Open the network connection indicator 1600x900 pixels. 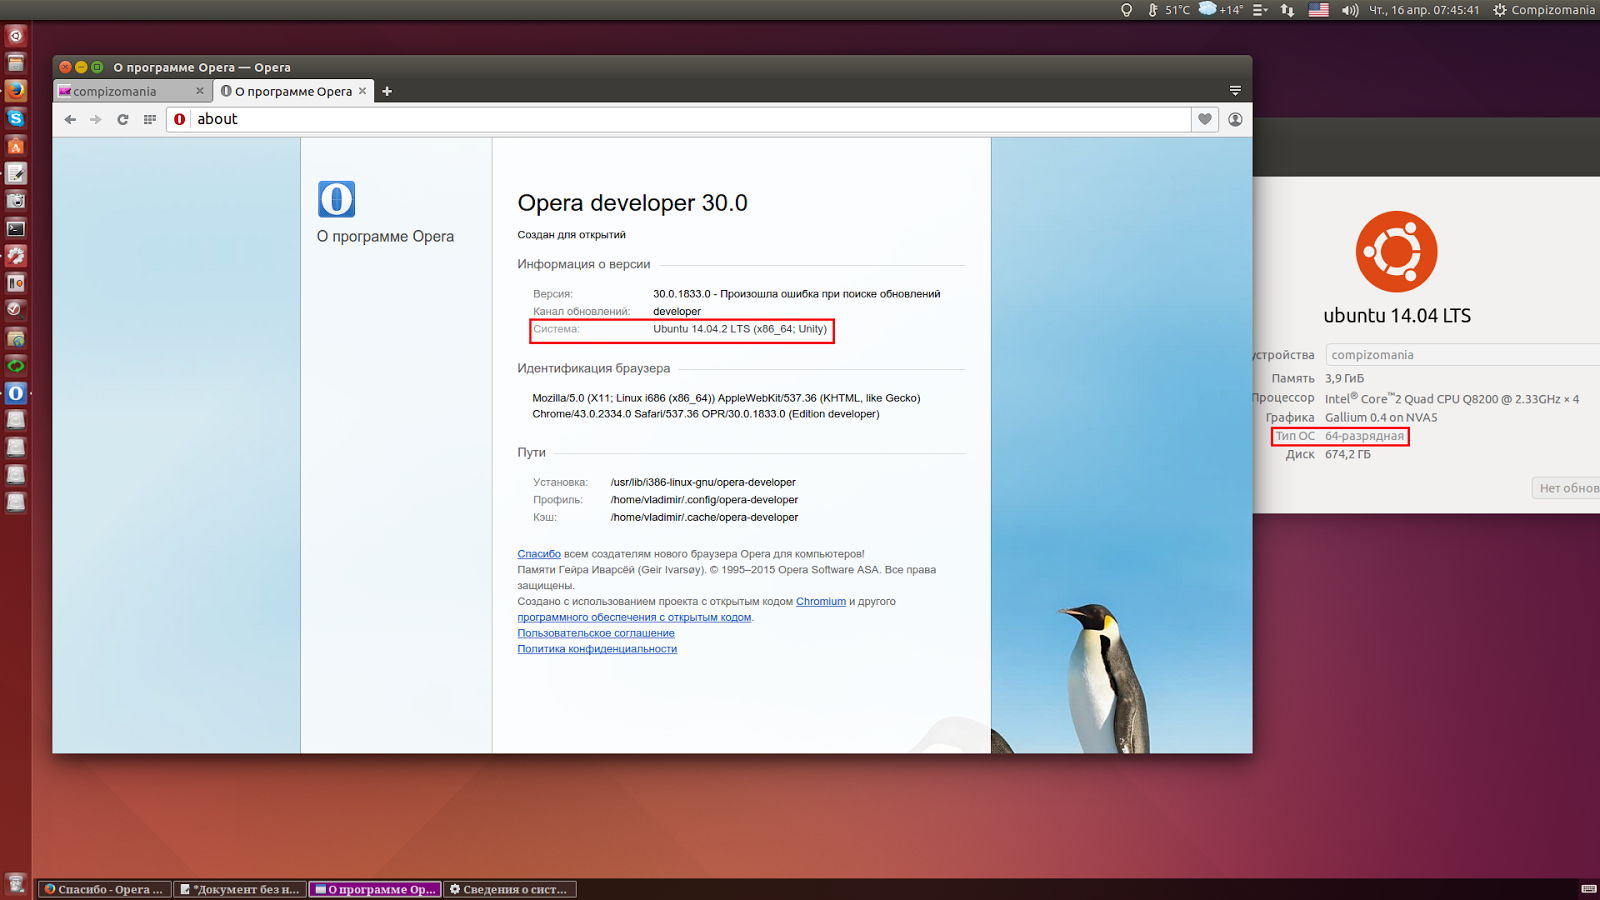[1287, 10]
